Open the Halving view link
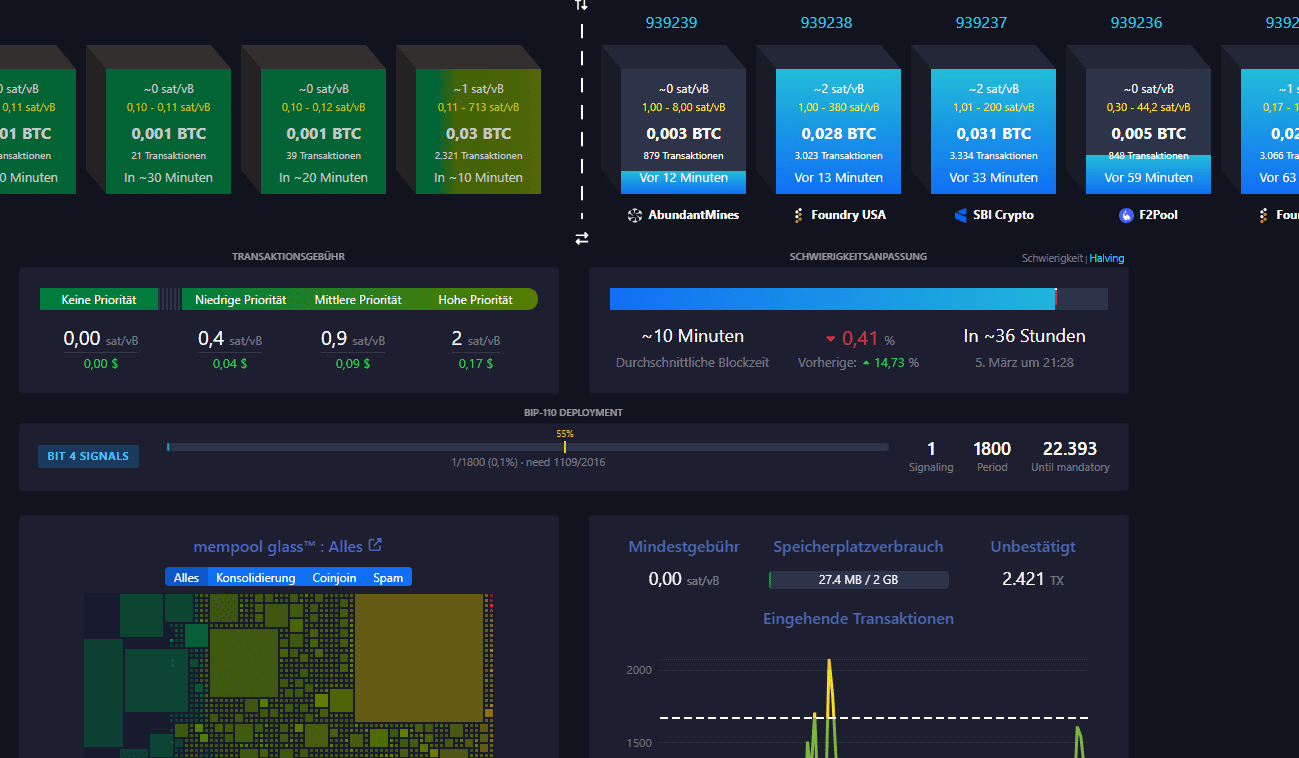The height and width of the screenshot is (758, 1299). [x=1106, y=258]
